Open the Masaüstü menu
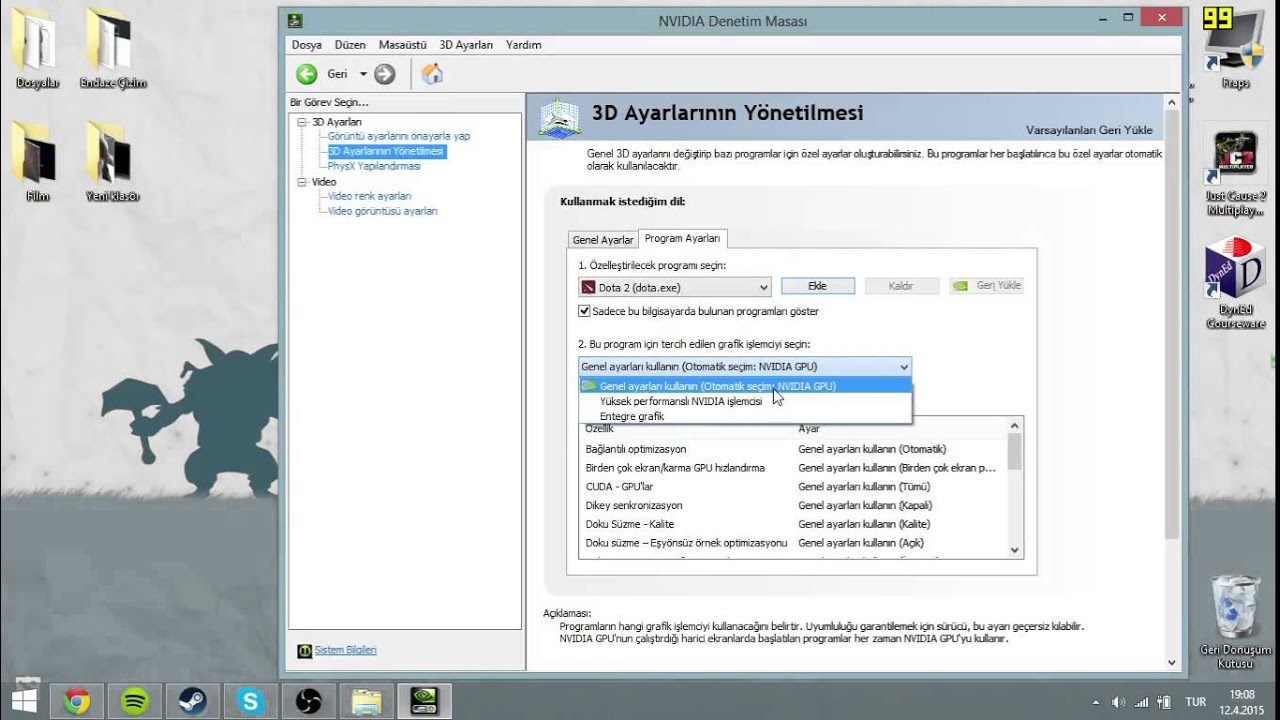Screen dimensions: 1280x720 (402, 45)
